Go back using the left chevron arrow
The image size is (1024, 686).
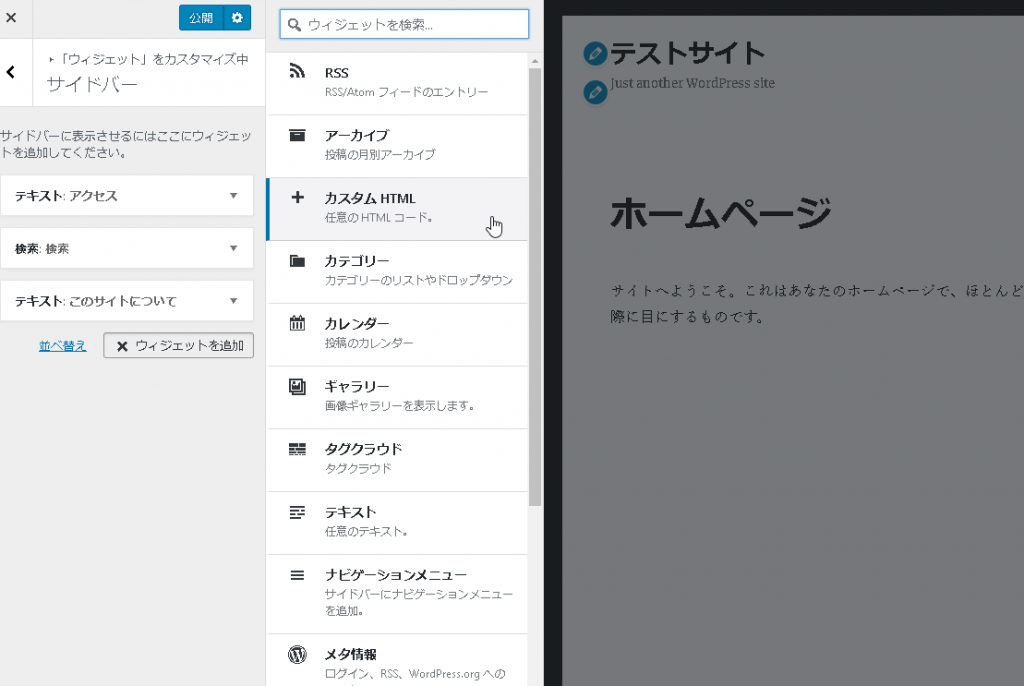click(11, 72)
